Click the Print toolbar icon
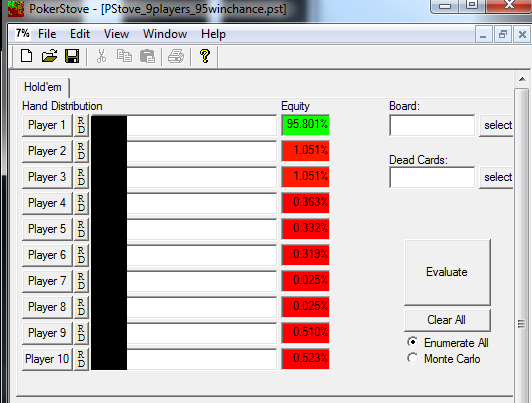The width and height of the screenshot is (532, 403). pyautogui.click(x=176, y=56)
